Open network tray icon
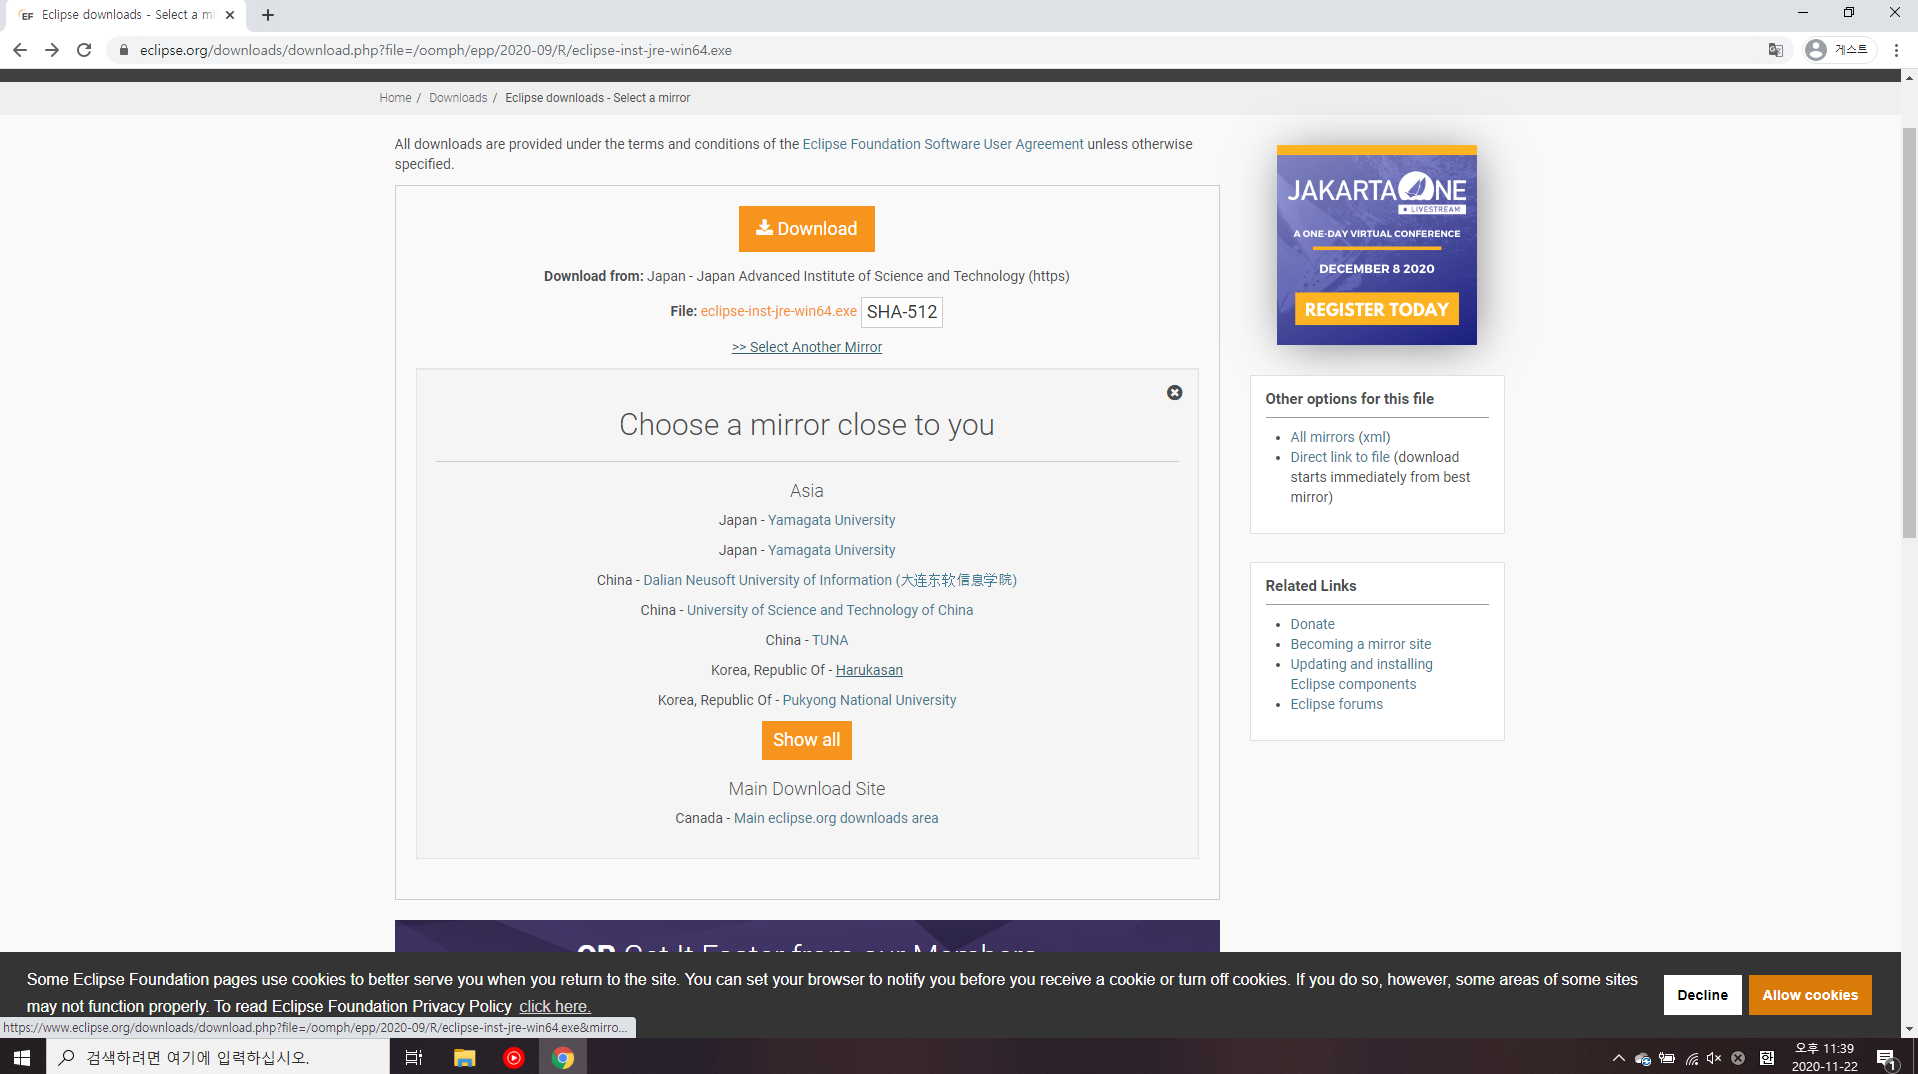This screenshot has height=1074, width=1918. coord(1691,1058)
